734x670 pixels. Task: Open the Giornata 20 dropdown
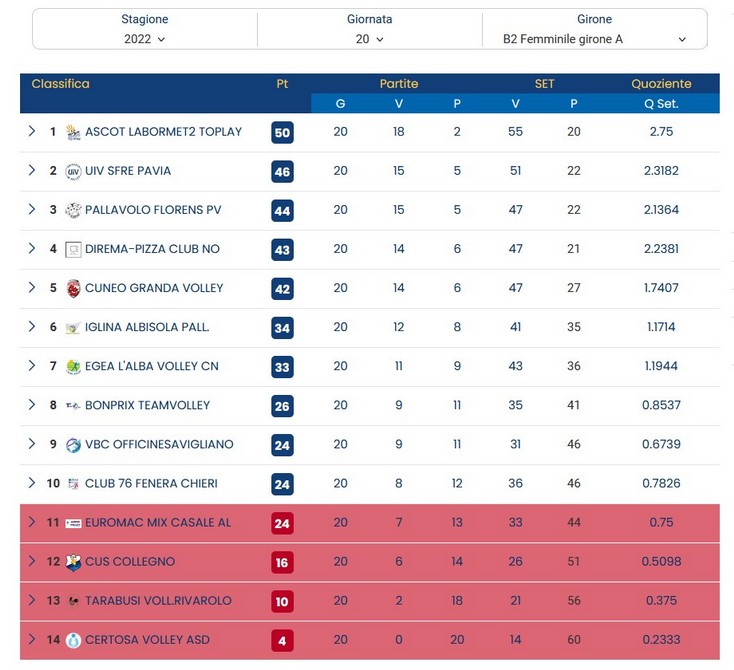tap(369, 39)
